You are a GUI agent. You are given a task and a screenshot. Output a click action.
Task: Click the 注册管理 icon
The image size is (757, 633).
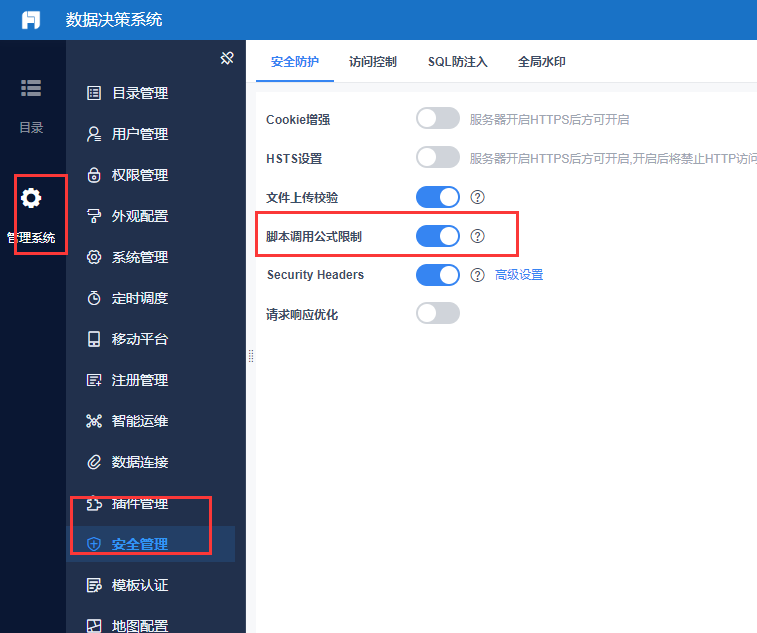click(x=94, y=380)
